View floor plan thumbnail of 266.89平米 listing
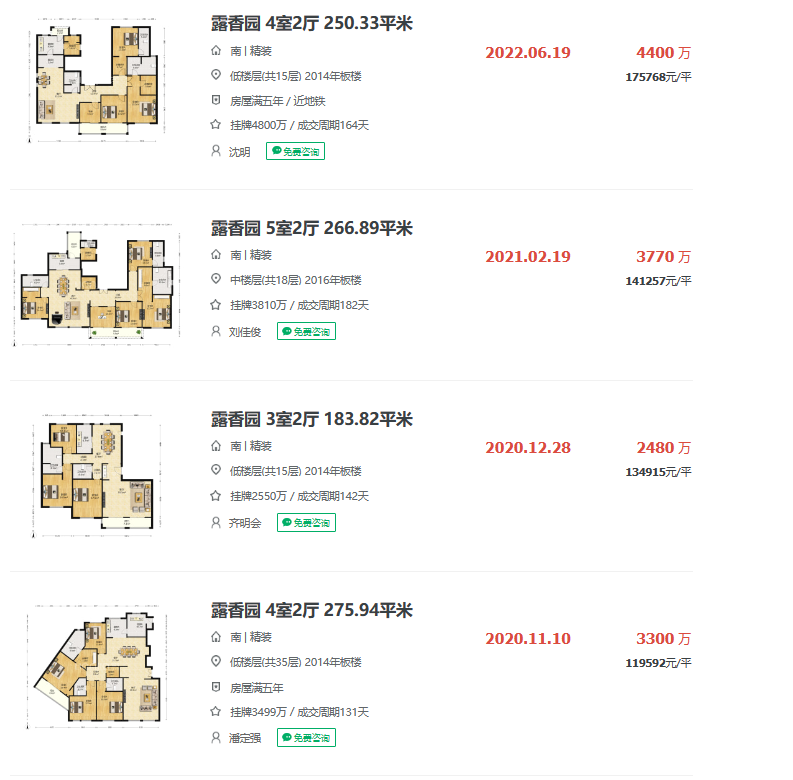The width and height of the screenshot is (793, 780). click(x=98, y=284)
